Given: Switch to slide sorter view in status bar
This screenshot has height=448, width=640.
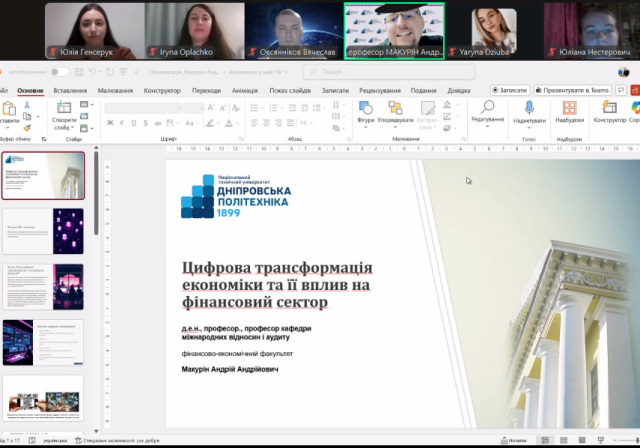Looking at the screenshot, I should click(564, 440).
